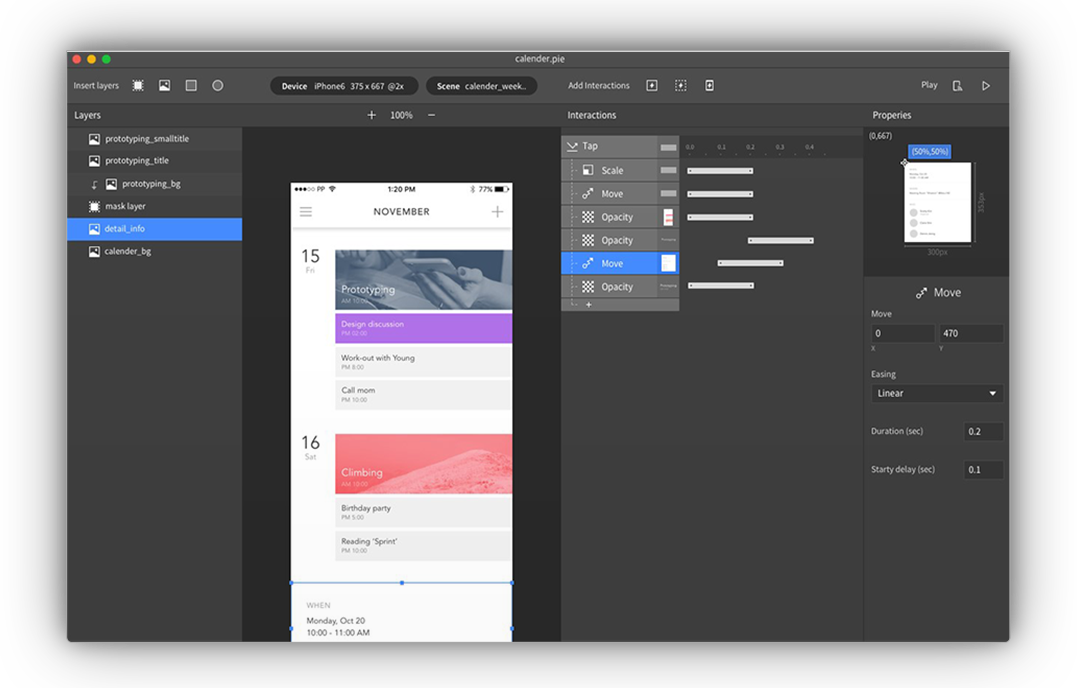The image size is (1077, 688).
Task: Collapse the Tap interaction group
Action: point(571,146)
